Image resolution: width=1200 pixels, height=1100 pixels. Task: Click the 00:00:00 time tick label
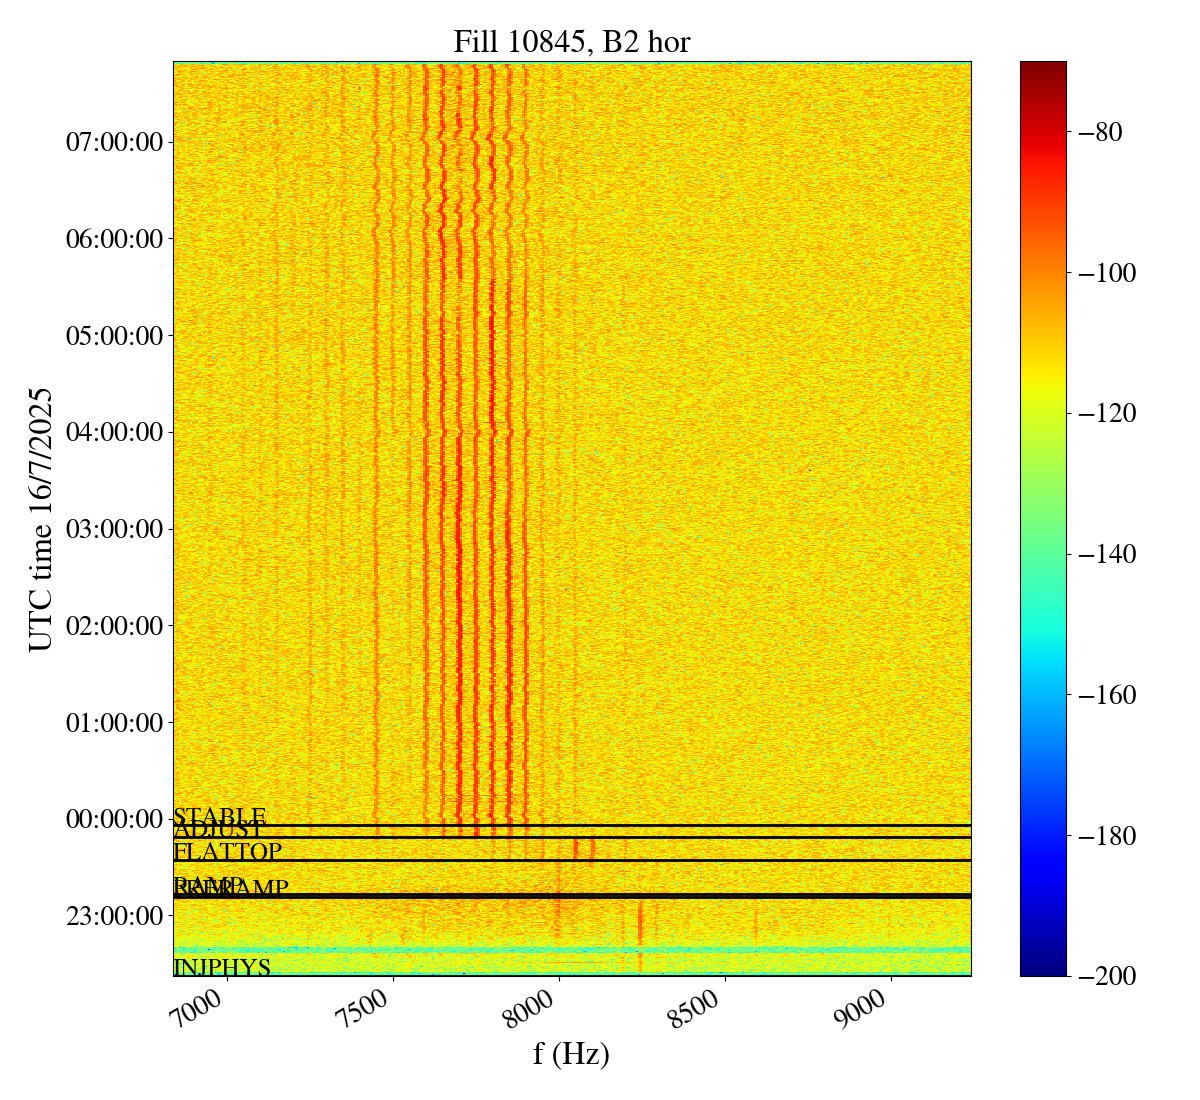point(114,819)
